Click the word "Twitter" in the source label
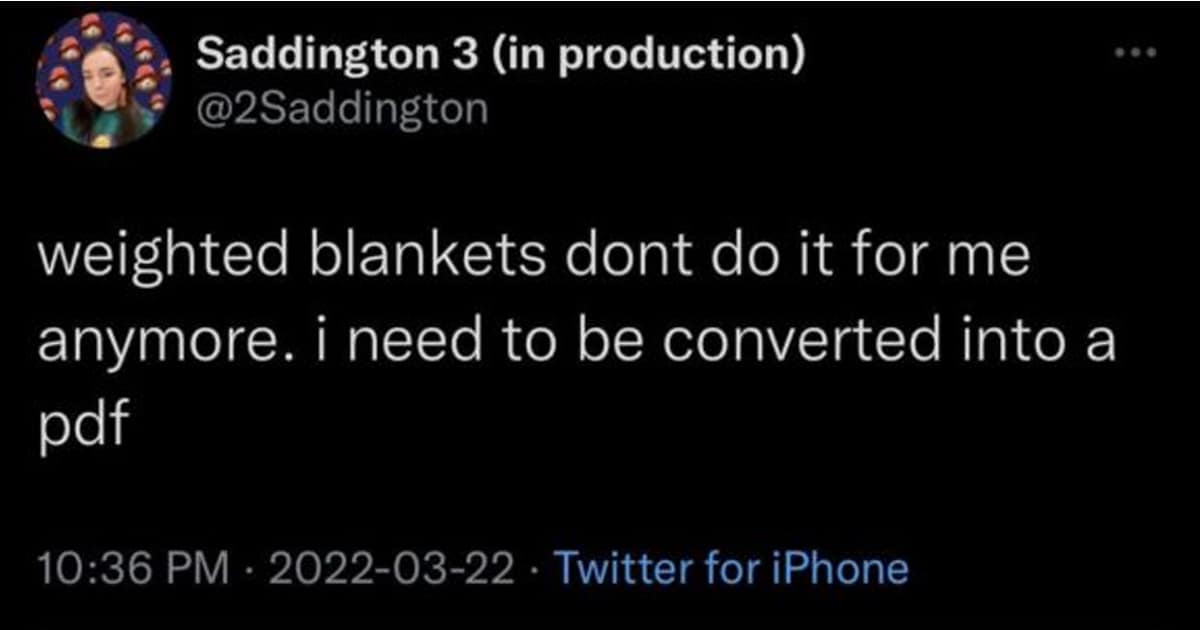1200x630 pixels. (610, 569)
